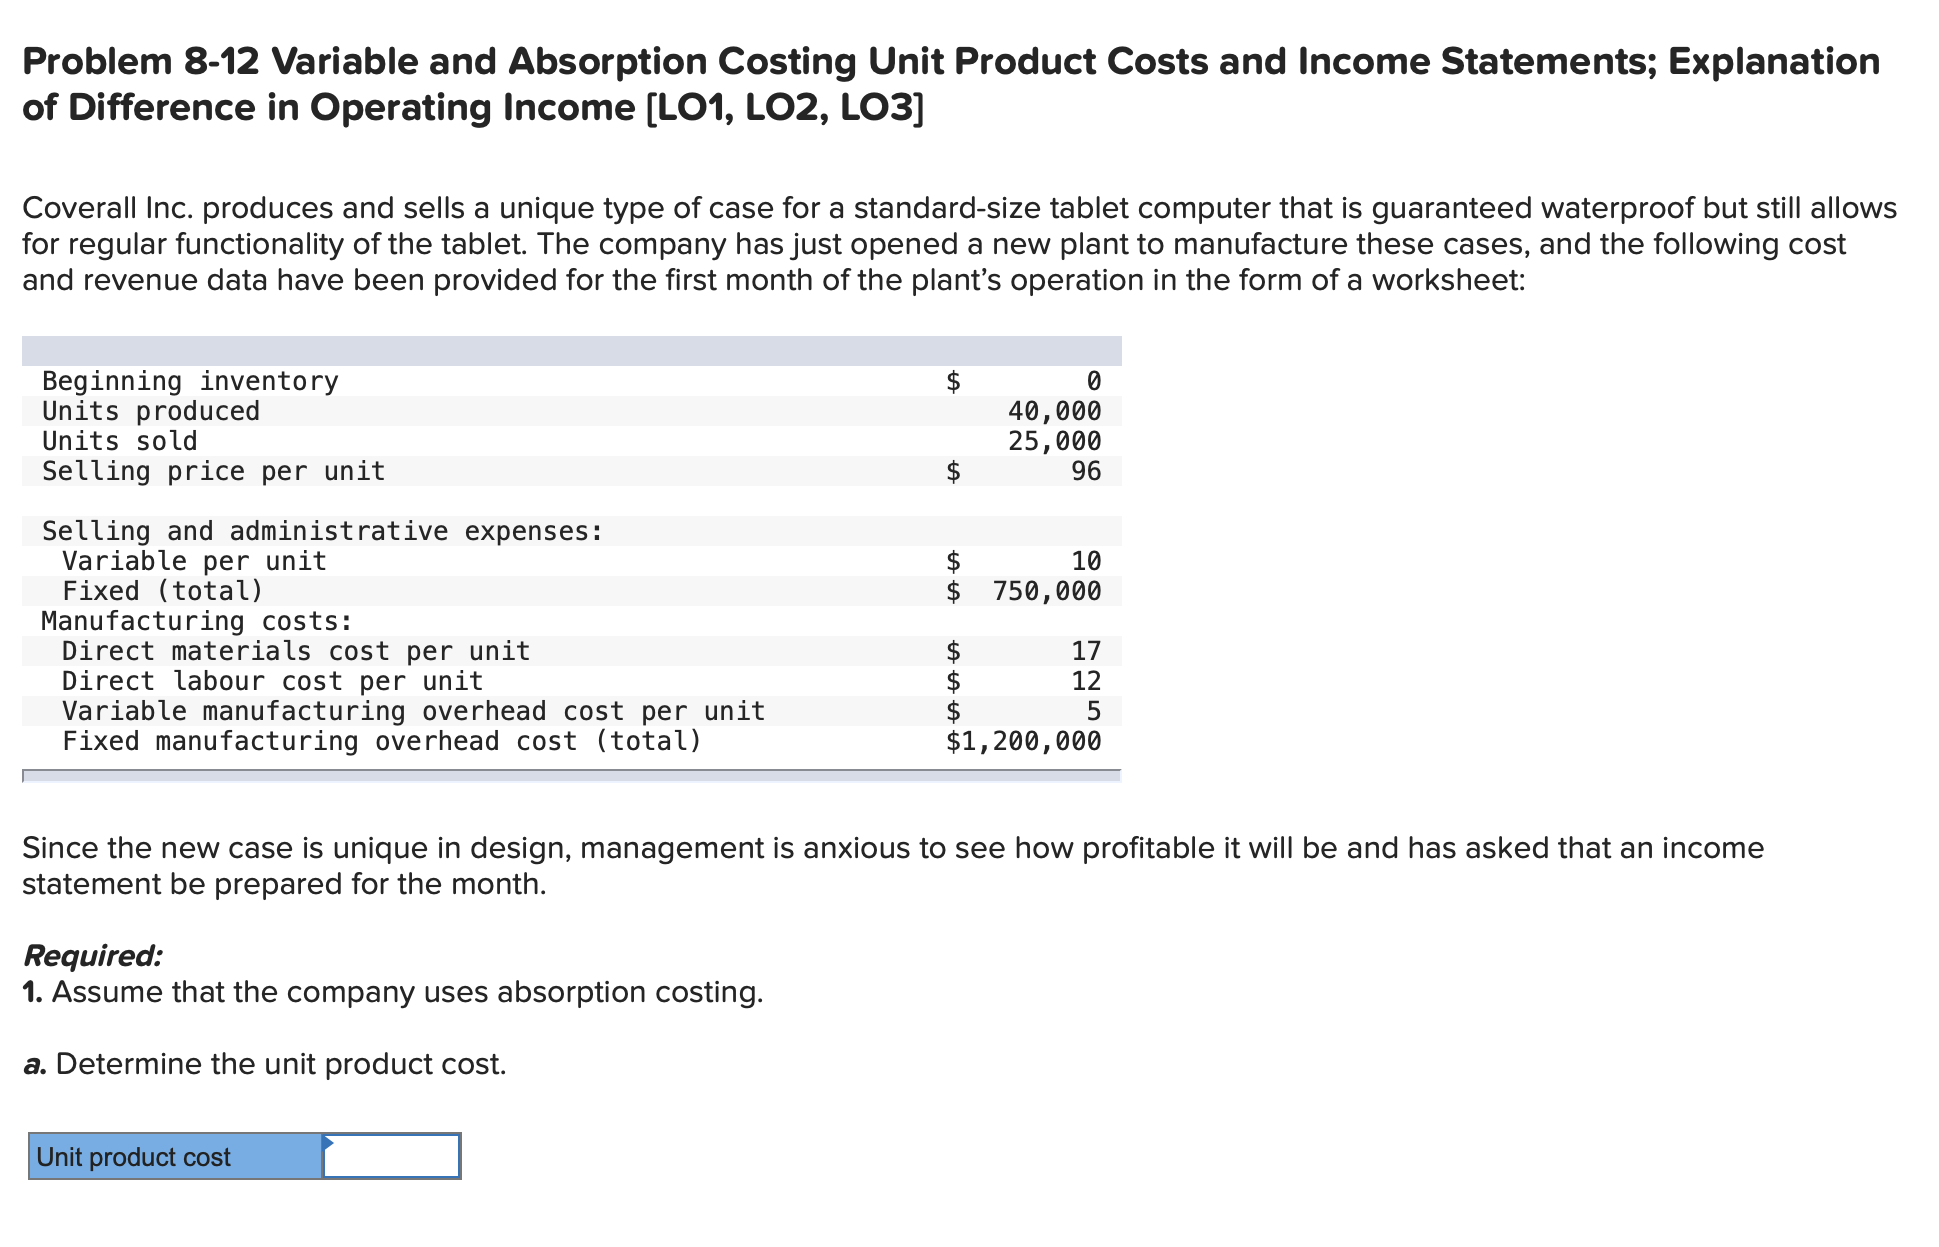Select the Required: section label

pyautogui.click(x=92, y=955)
